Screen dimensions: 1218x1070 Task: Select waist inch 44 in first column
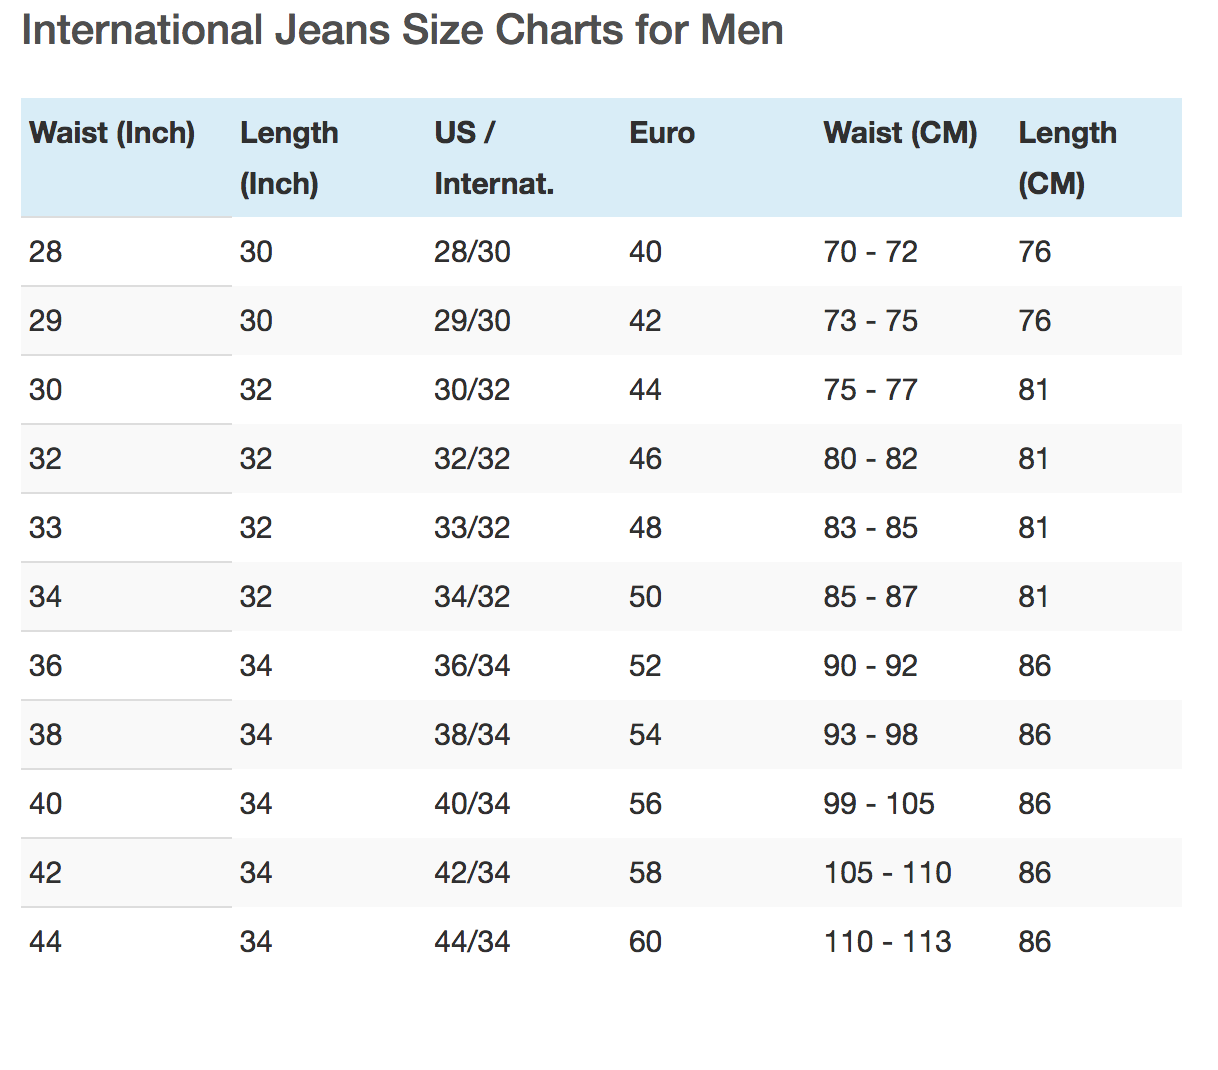[46, 942]
